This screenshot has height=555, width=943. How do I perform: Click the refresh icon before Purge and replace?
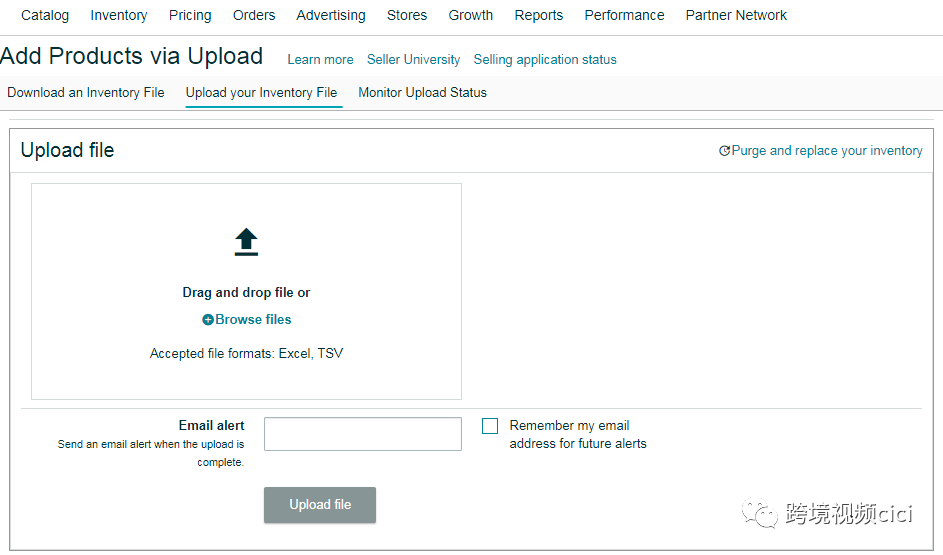(725, 151)
